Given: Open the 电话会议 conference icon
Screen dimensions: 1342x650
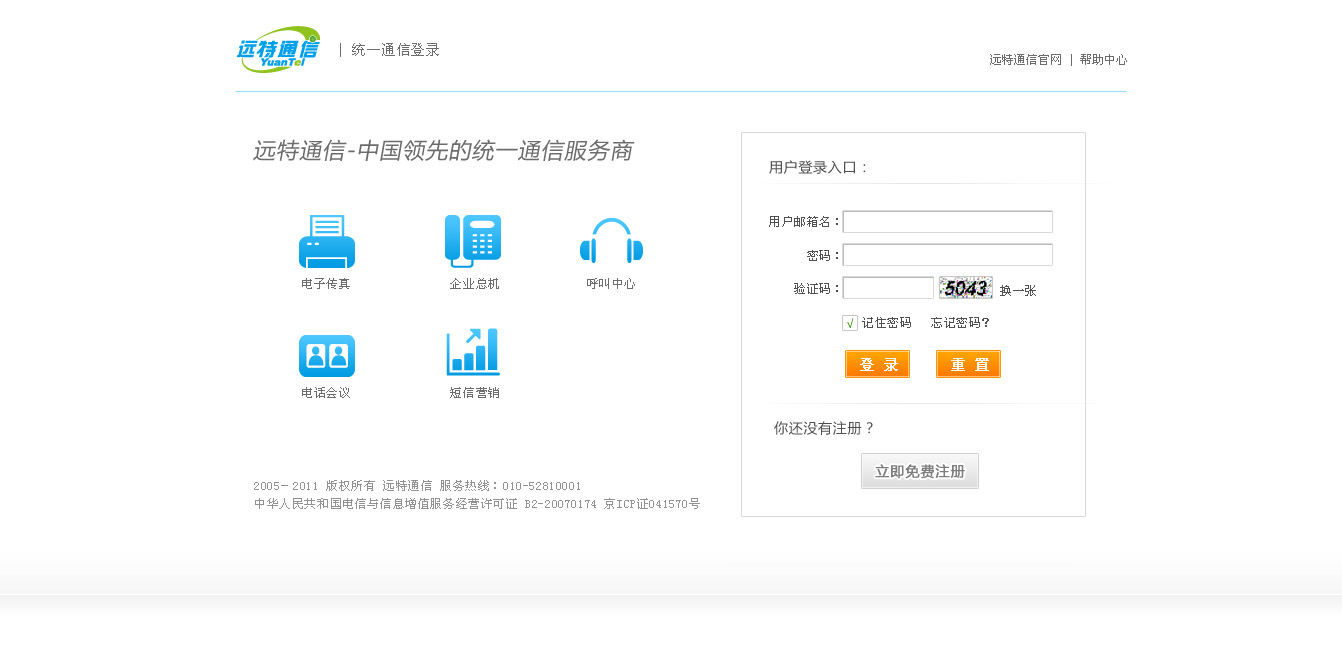Looking at the screenshot, I should point(327,355).
